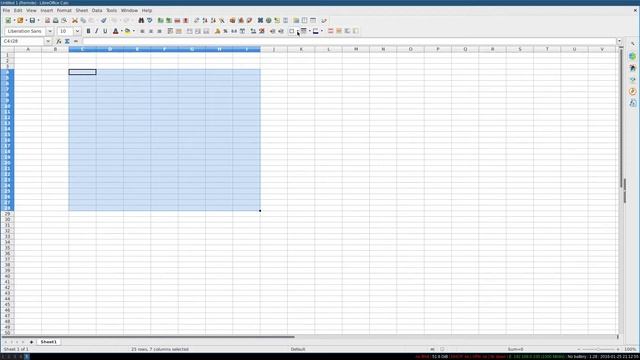Click the Insert Chart icon
This screenshot has width=640, height=360.
coord(241,20)
